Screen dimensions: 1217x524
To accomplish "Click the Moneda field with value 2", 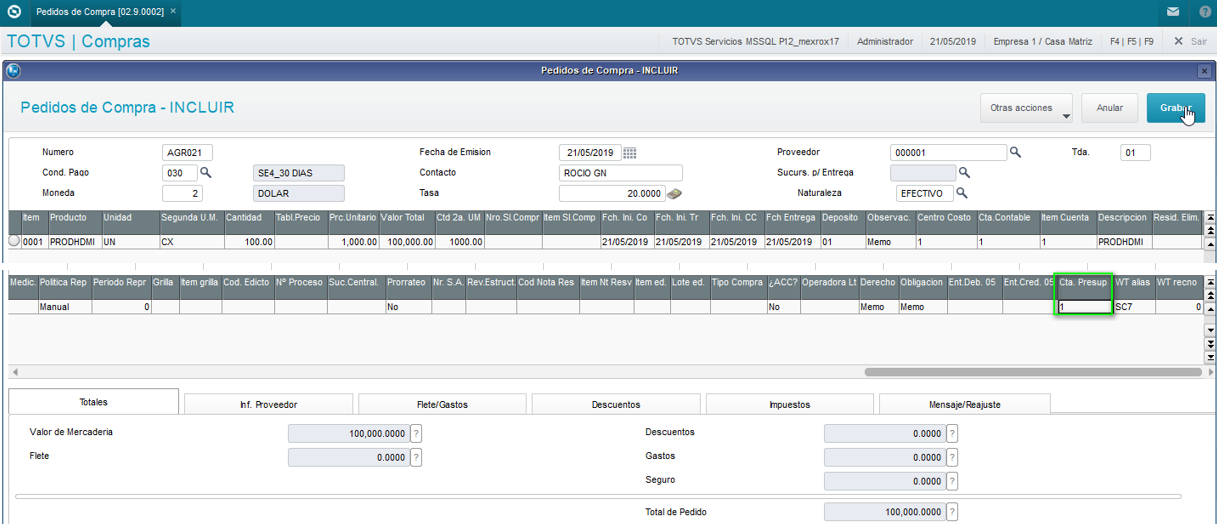I will coord(183,193).
